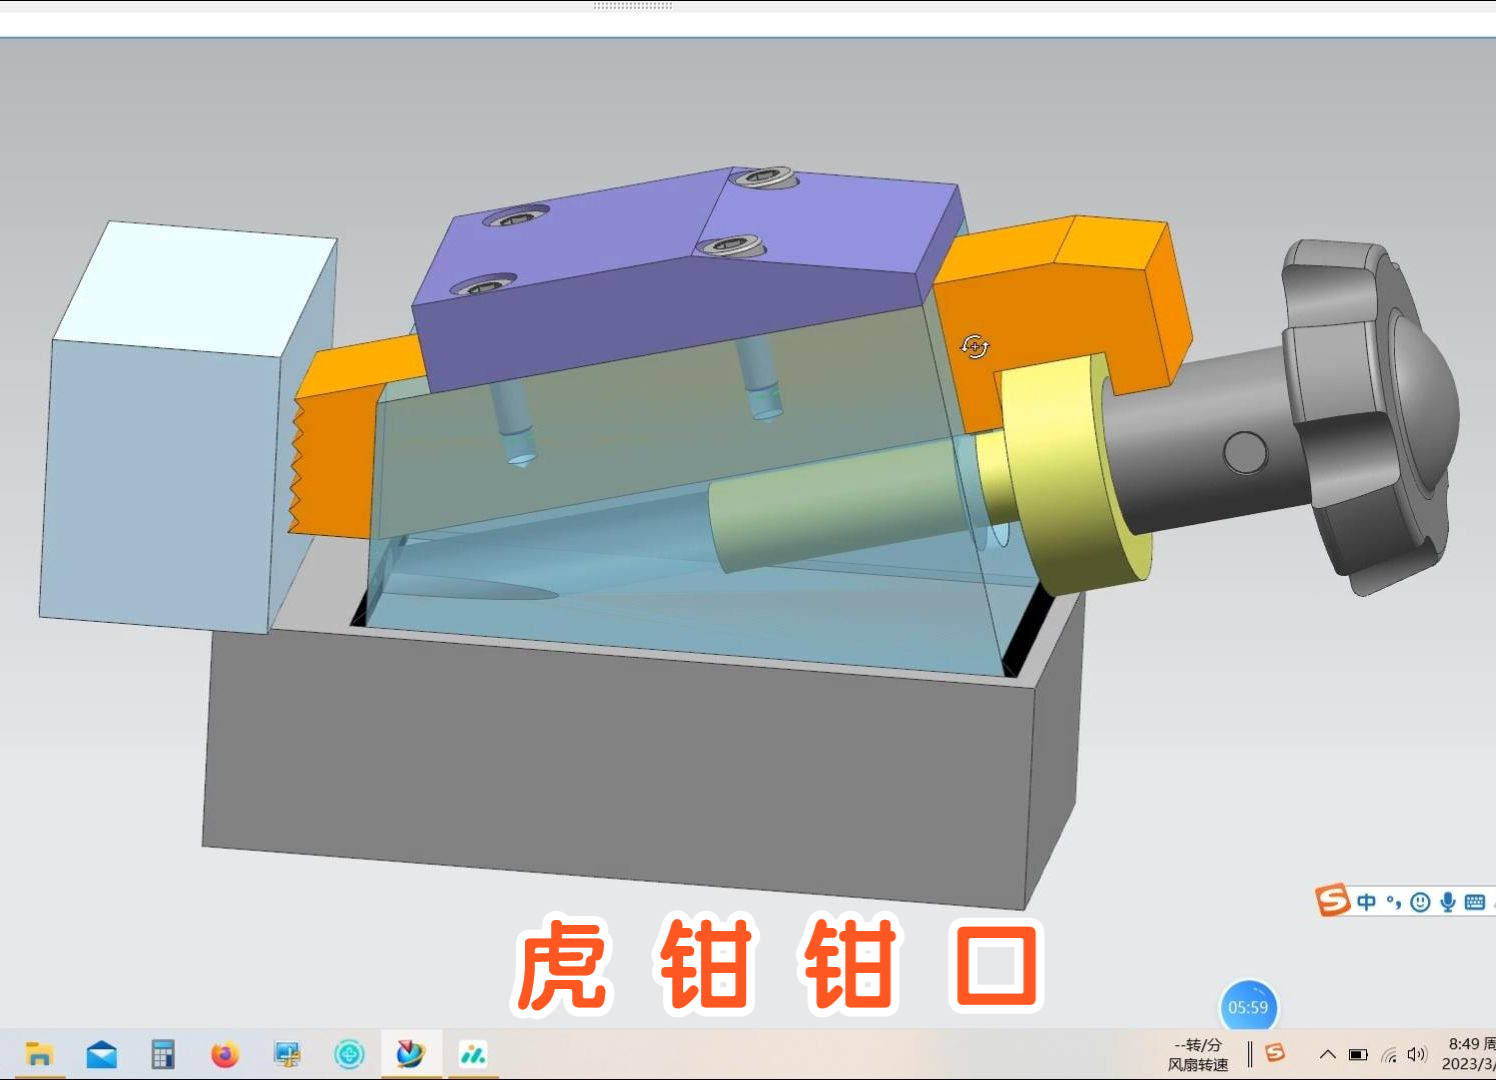Open File Explorer from the taskbar
The width and height of the screenshot is (1496, 1080).
[39, 1054]
